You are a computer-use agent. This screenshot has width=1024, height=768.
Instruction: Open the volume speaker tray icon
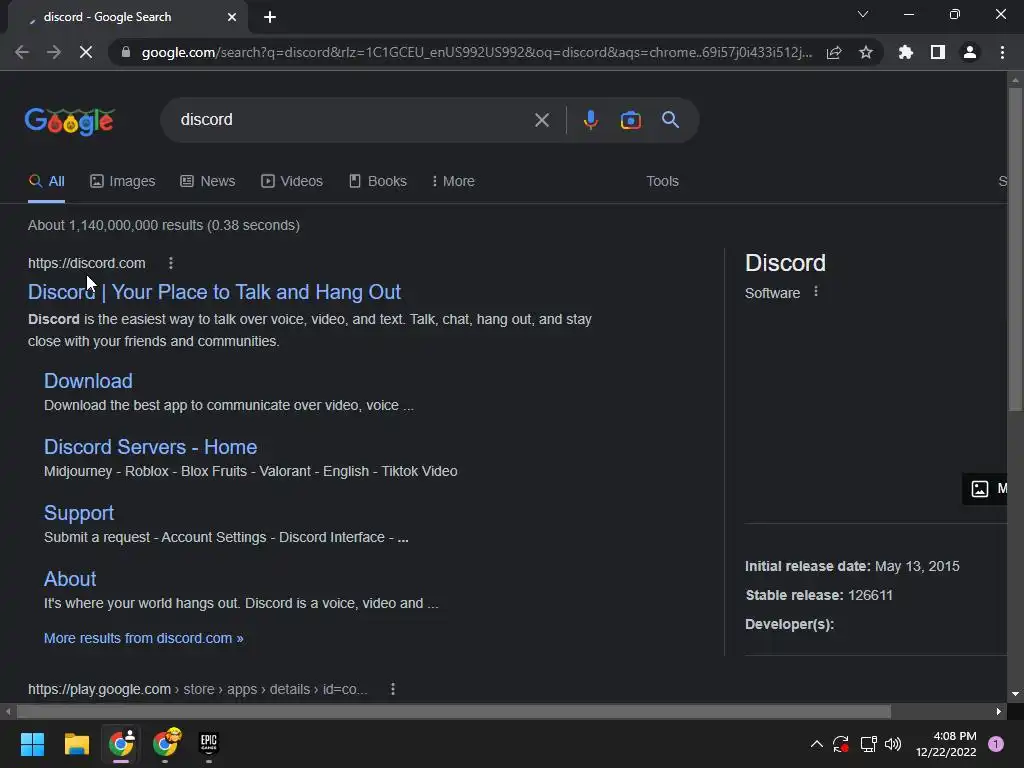pos(893,744)
